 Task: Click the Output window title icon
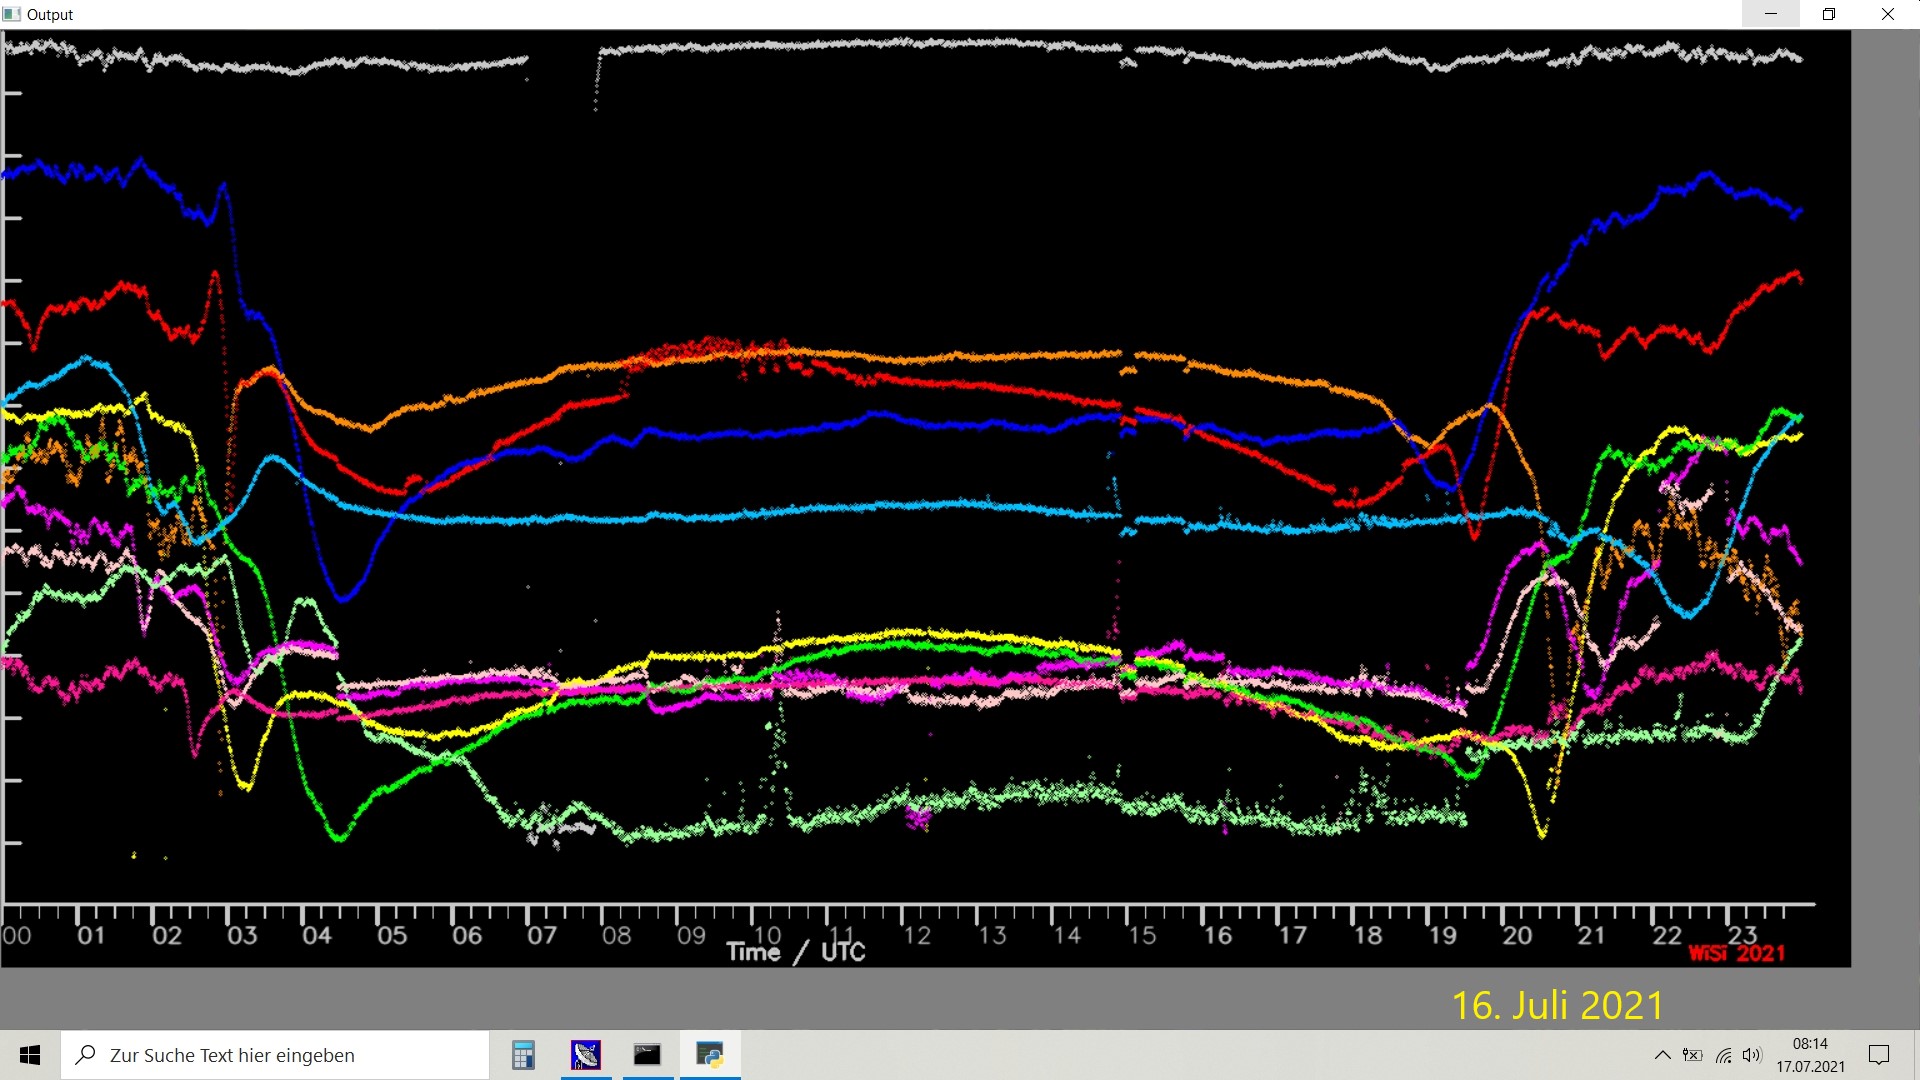pos(12,14)
